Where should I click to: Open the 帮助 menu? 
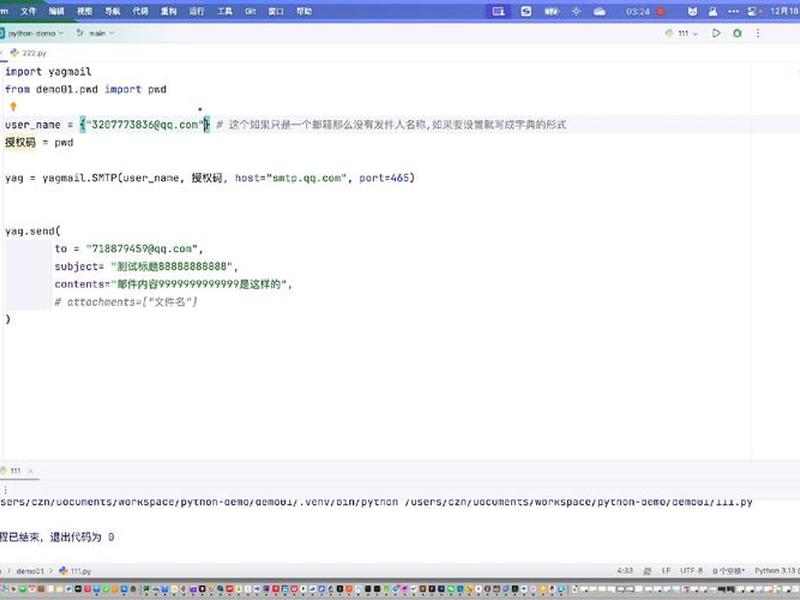(x=304, y=11)
